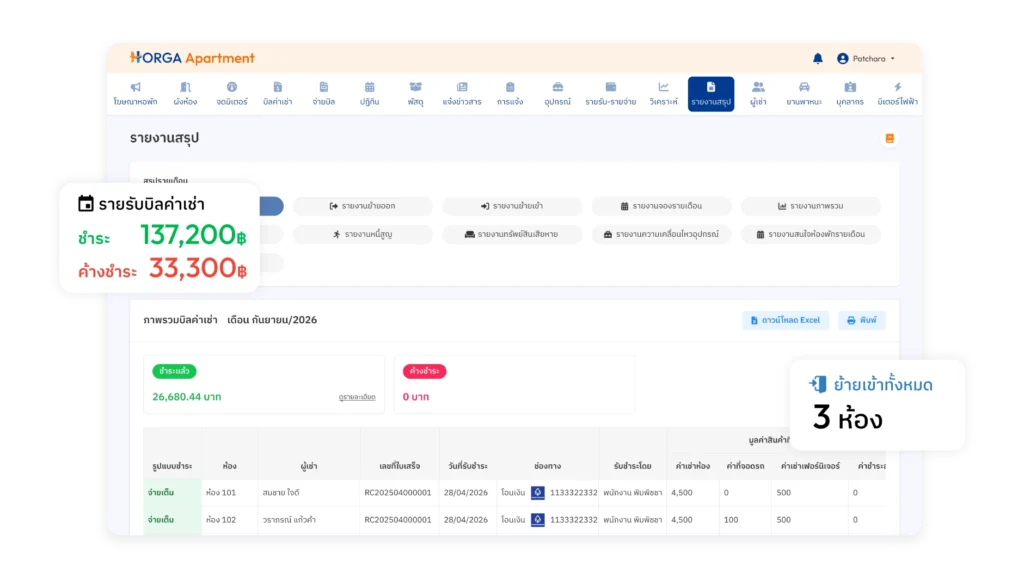The height and width of the screenshot is (578, 1024).
Task: Open the ผังห้อง room-plan icon
Action: tap(185, 88)
